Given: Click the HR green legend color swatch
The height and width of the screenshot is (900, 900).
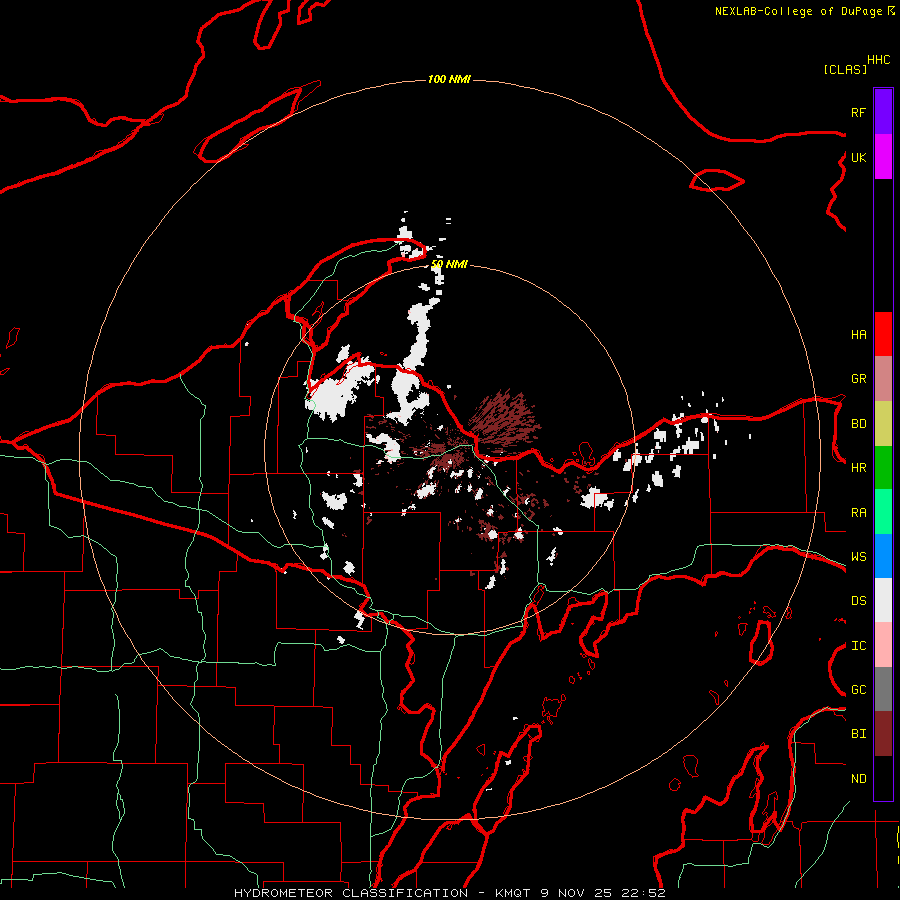Looking at the screenshot, I should pyautogui.click(x=883, y=468).
